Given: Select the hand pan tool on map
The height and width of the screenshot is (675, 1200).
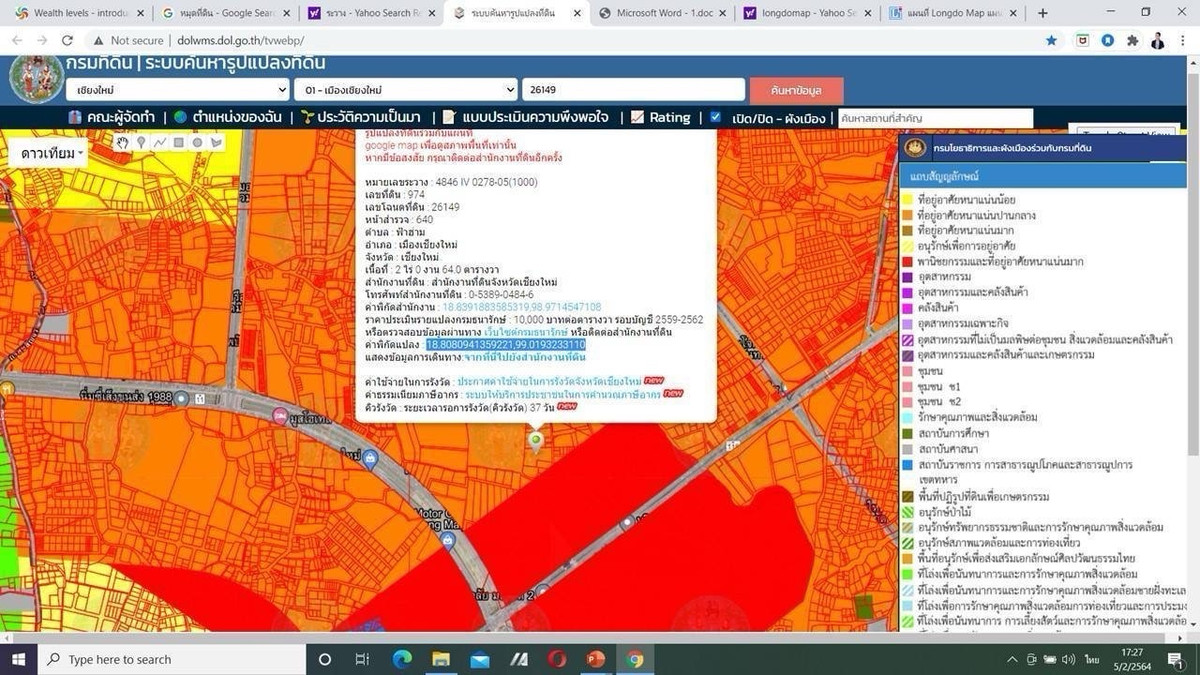Looking at the screenshot, I should click(x=123, y=143).
